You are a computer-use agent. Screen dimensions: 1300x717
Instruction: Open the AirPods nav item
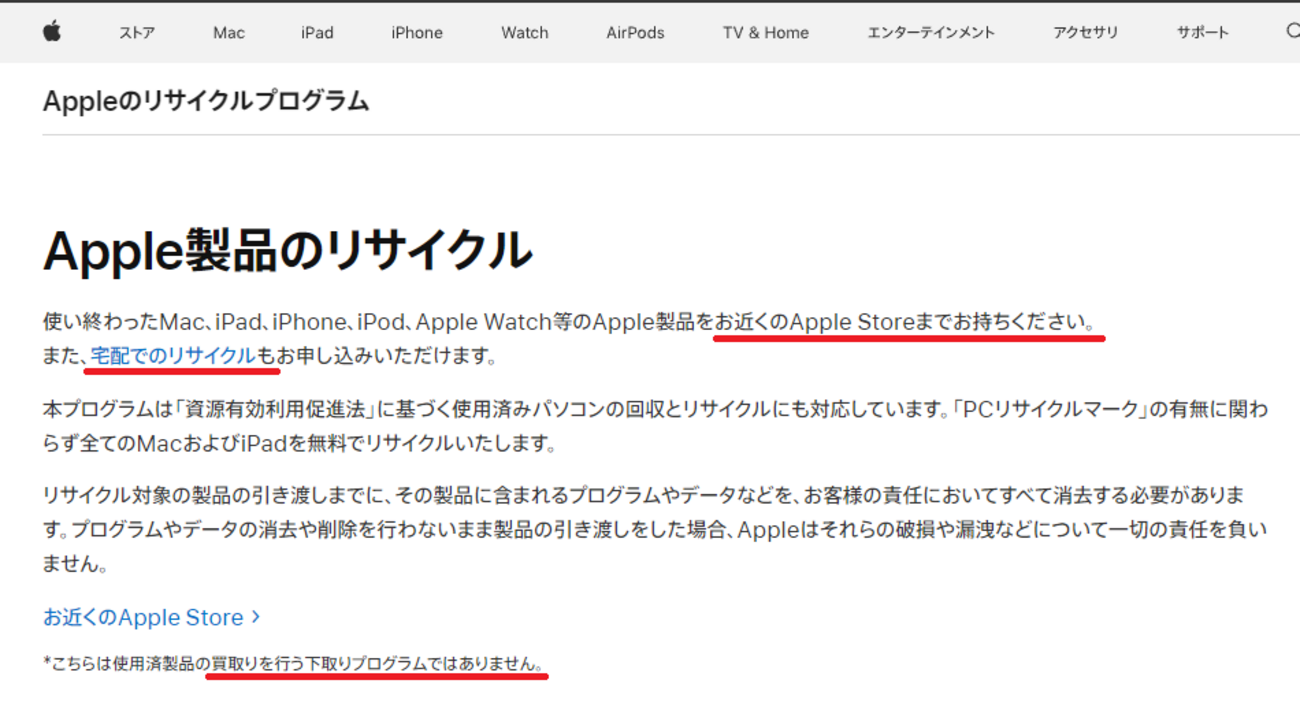pyautogui.click(x=635, y=33)
